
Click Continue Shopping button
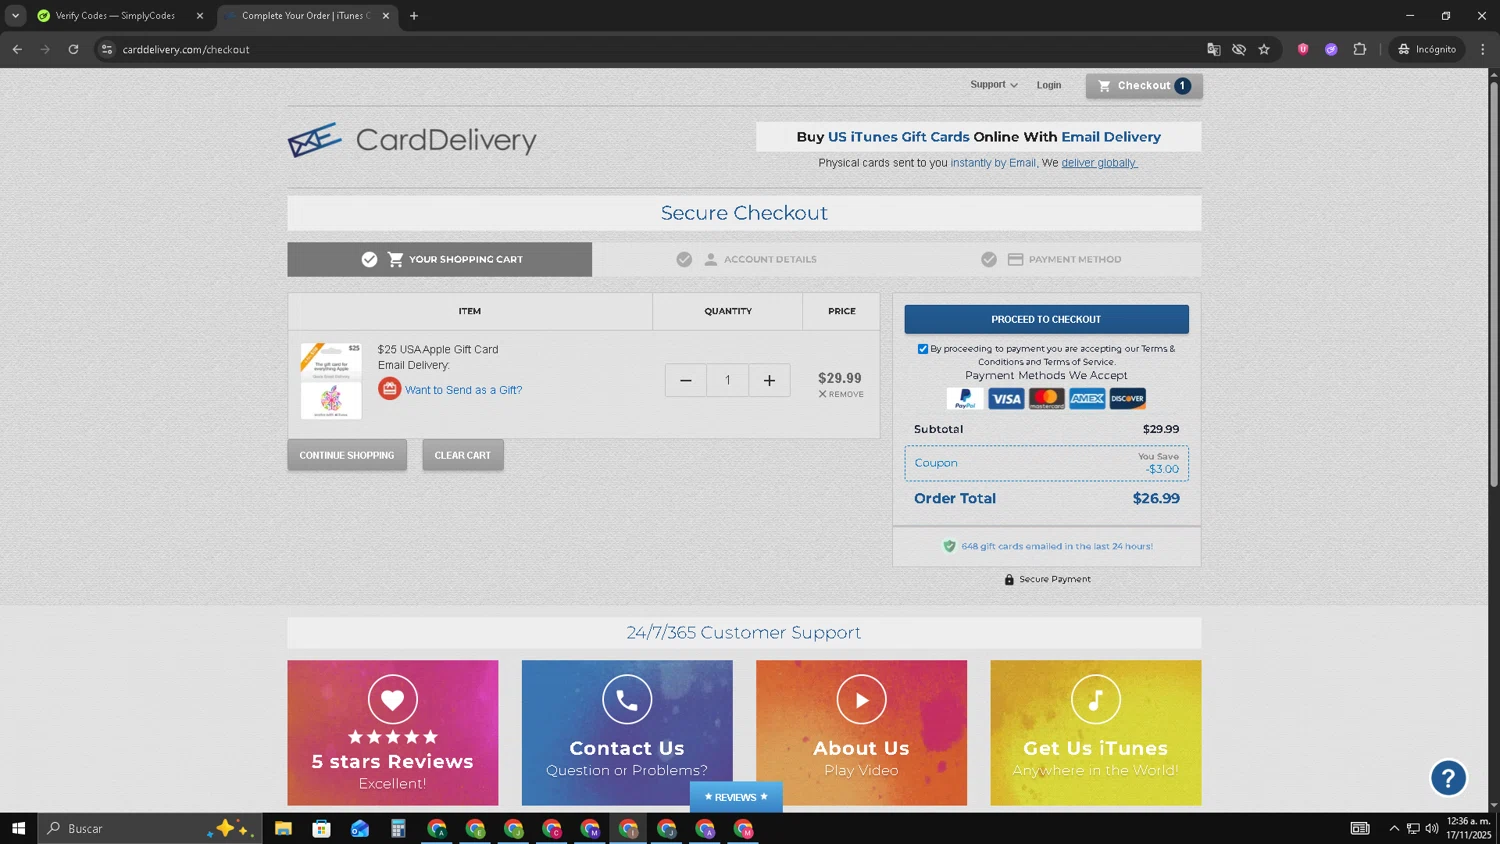click(347, 455)
